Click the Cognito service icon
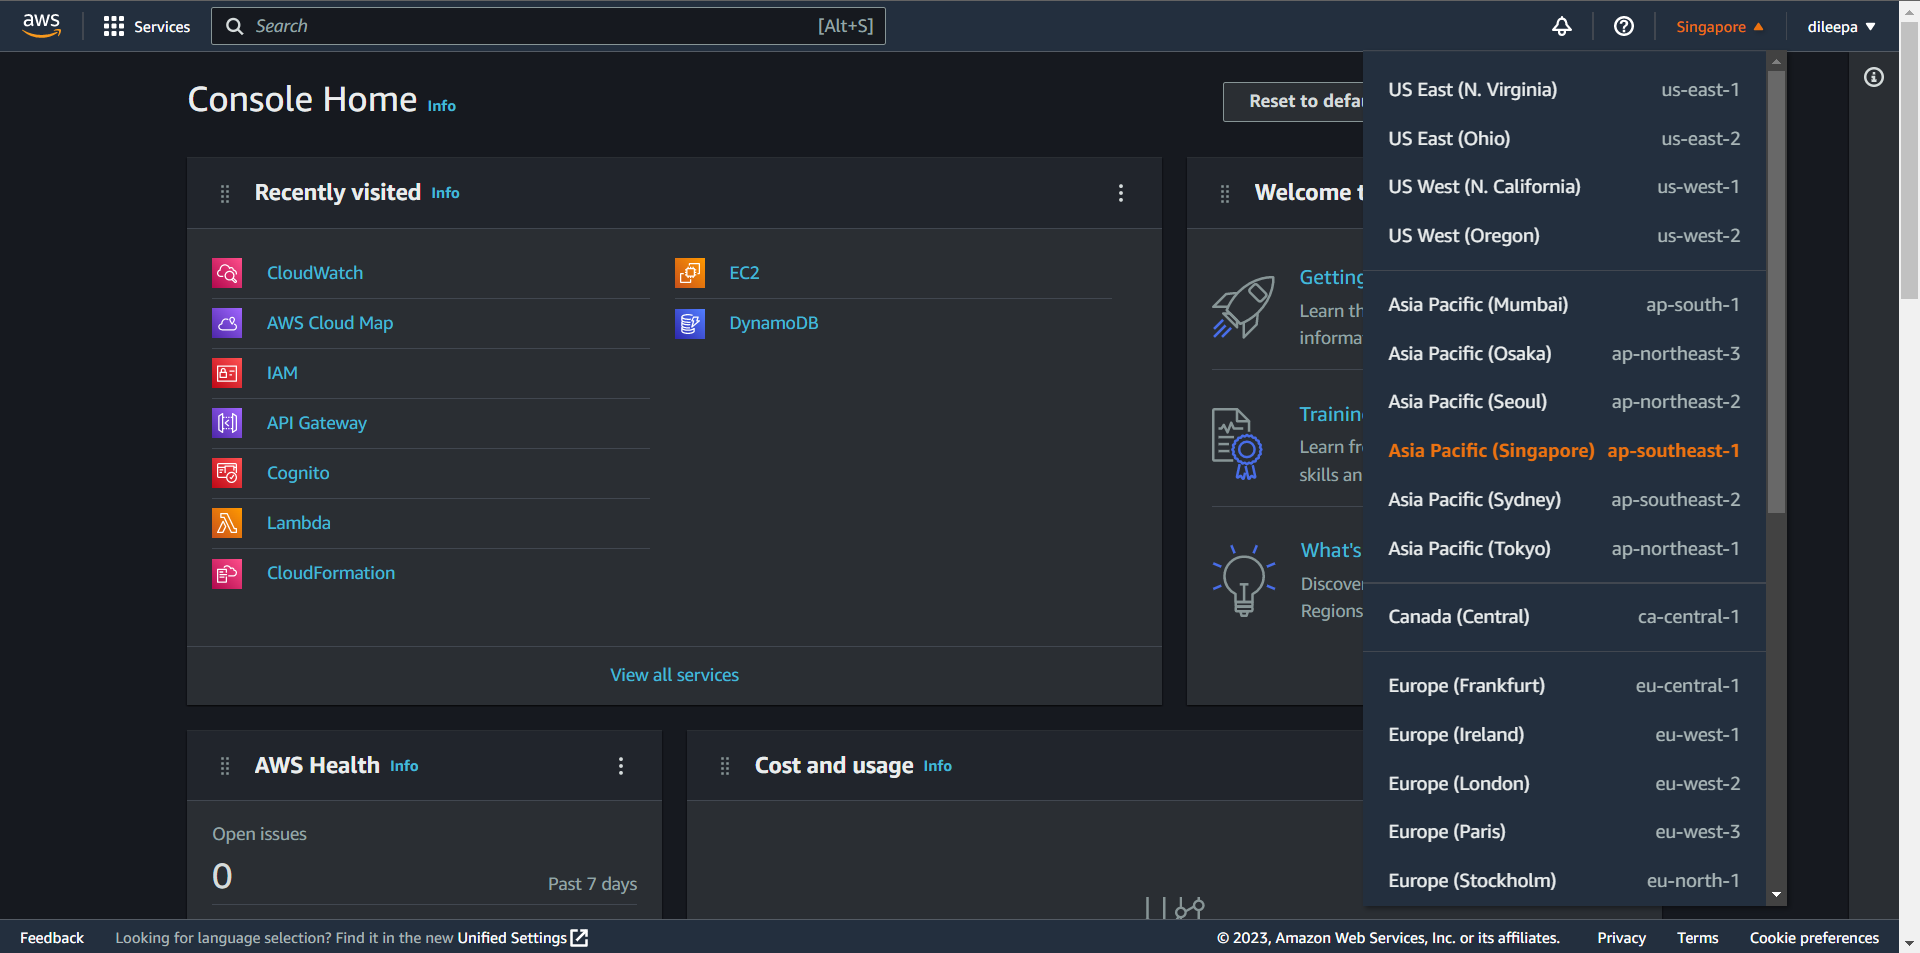The height and width of the screenshot is (953, 1920). pyautogui.click(x=227, y=473)
